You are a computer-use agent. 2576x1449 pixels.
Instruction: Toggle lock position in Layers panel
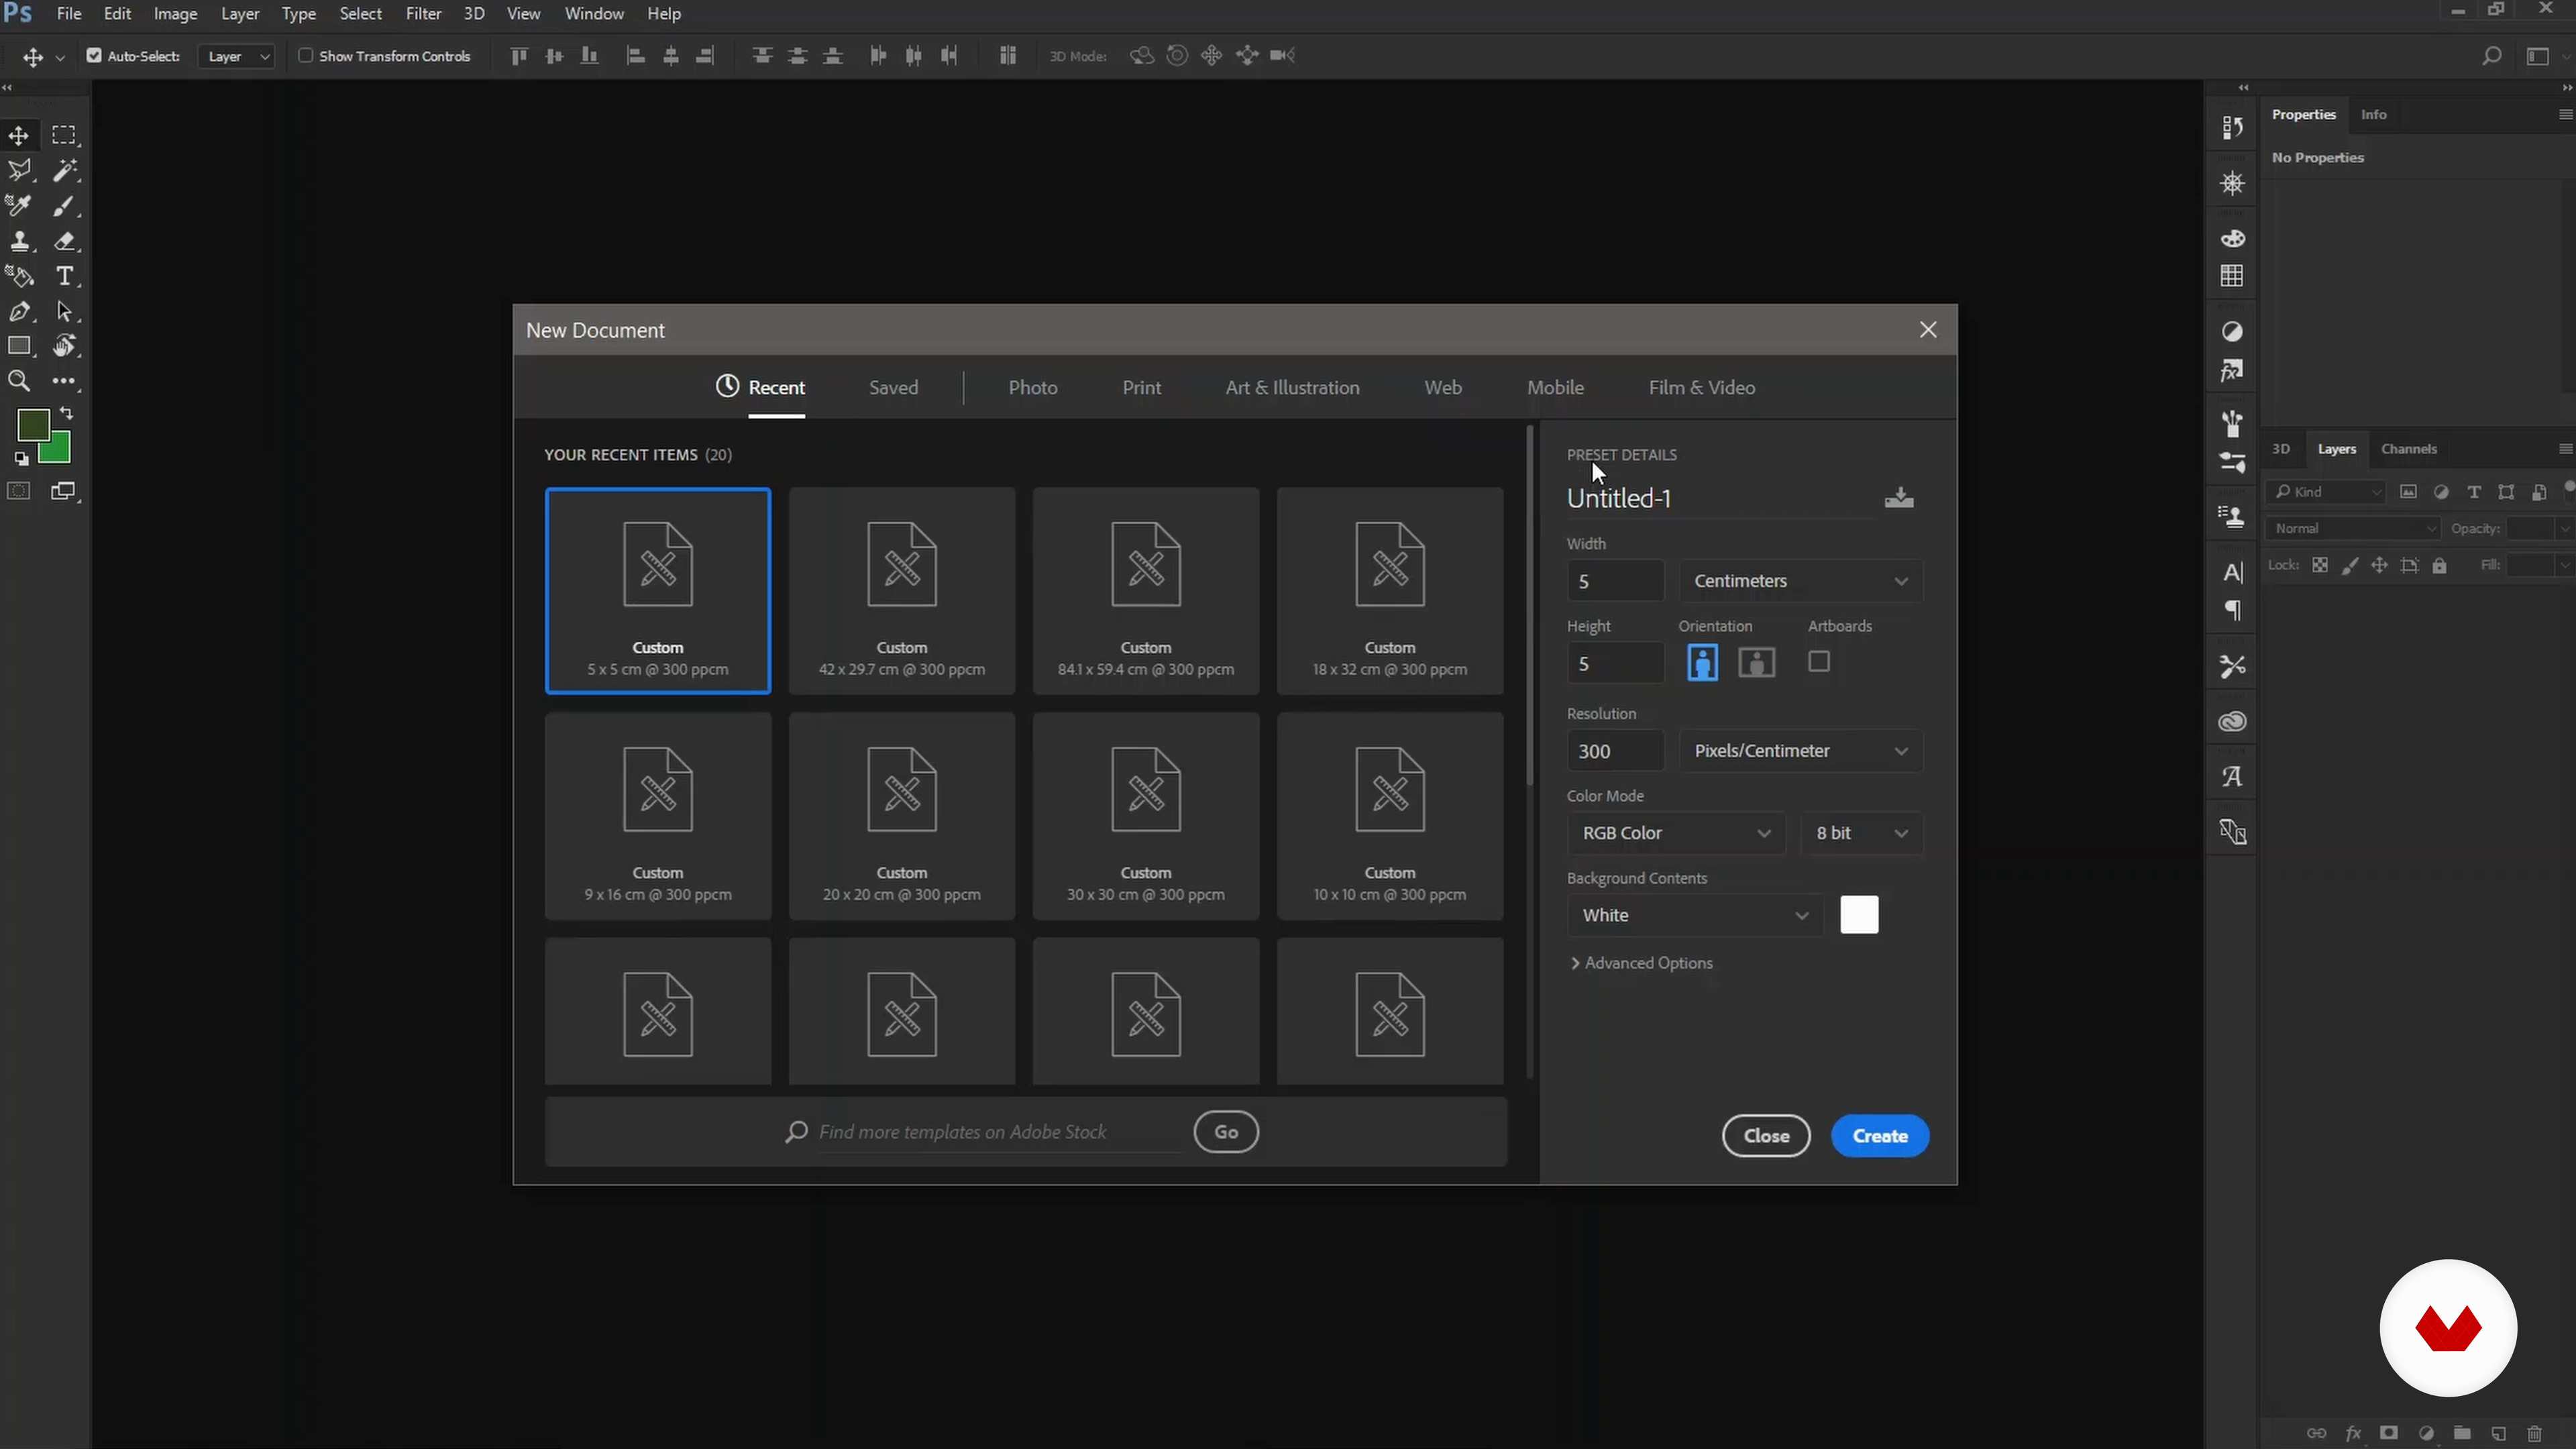[2380, 565]
